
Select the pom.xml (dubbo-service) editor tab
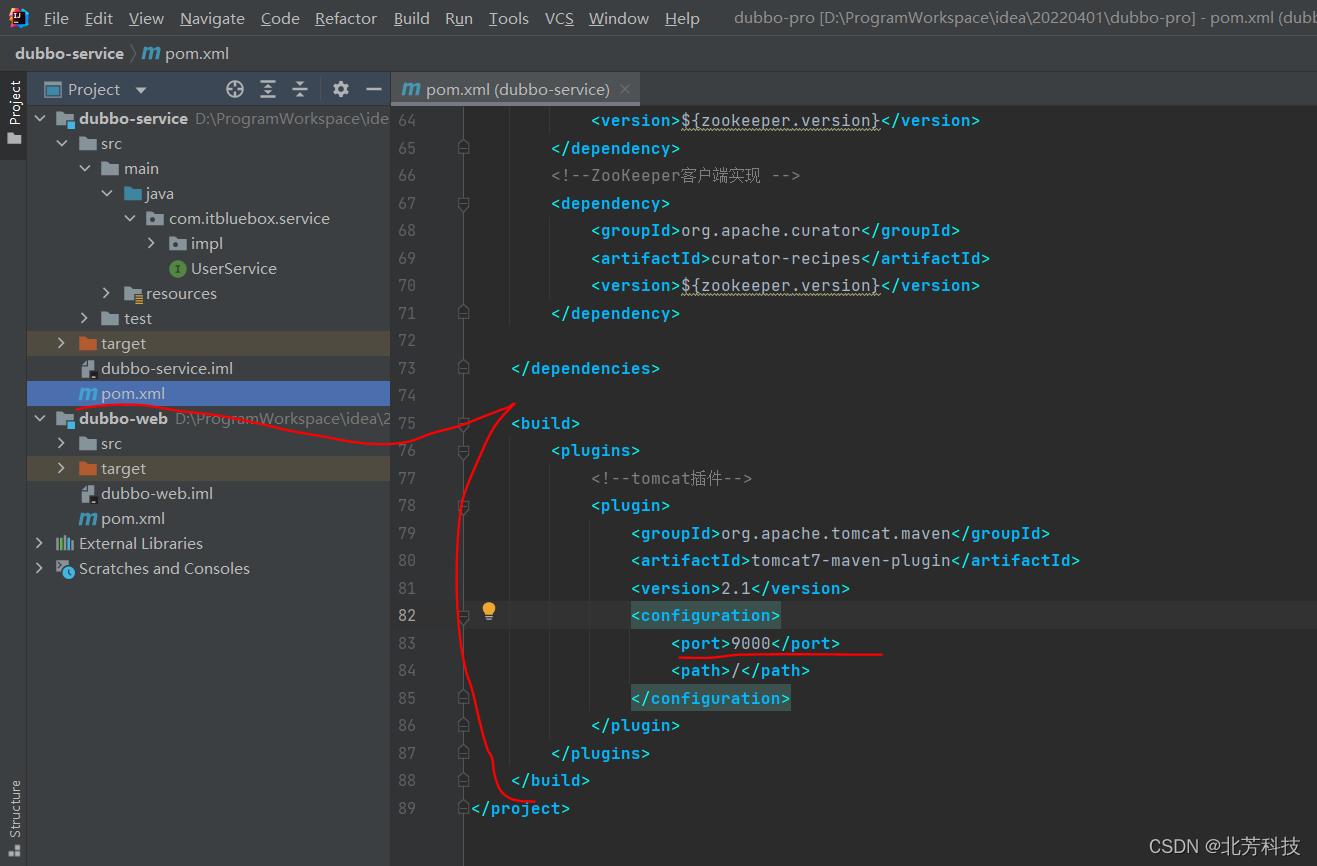(x=516, y=89)
